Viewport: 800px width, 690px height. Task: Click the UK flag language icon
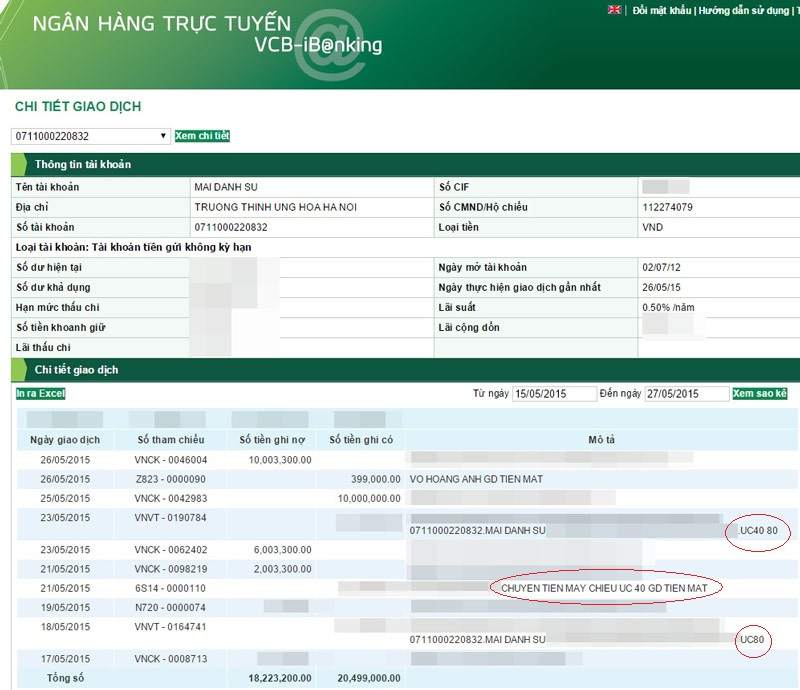tap(614, 10)
